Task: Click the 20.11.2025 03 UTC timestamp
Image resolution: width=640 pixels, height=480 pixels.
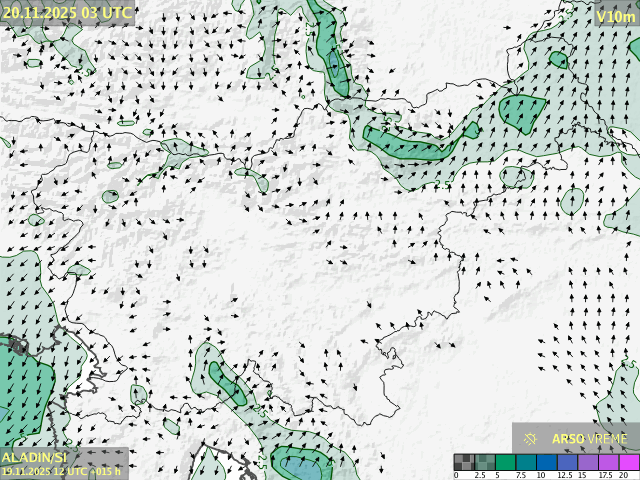Action: tap(66, 12)
